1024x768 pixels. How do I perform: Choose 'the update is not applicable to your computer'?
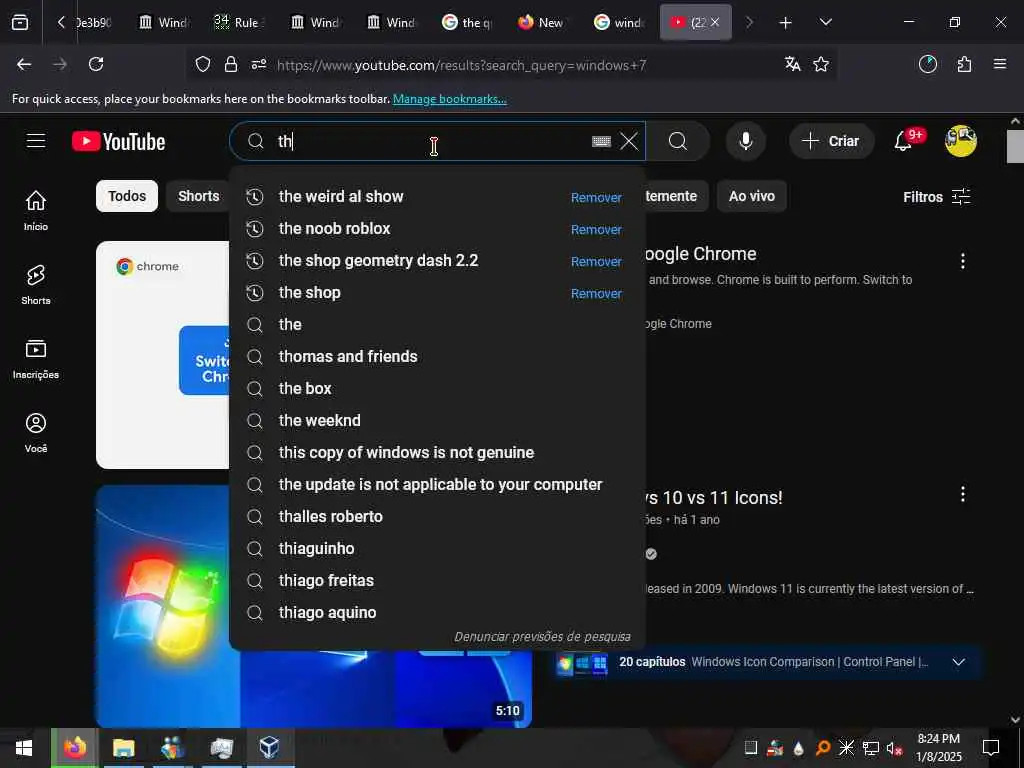tap(440, 485)
